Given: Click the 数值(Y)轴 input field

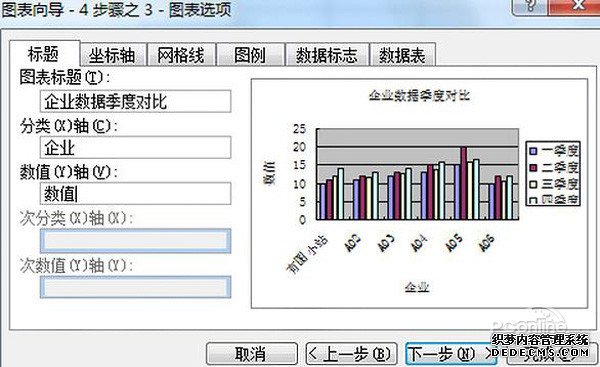Looking at the screenshot, I should point(135,194).
